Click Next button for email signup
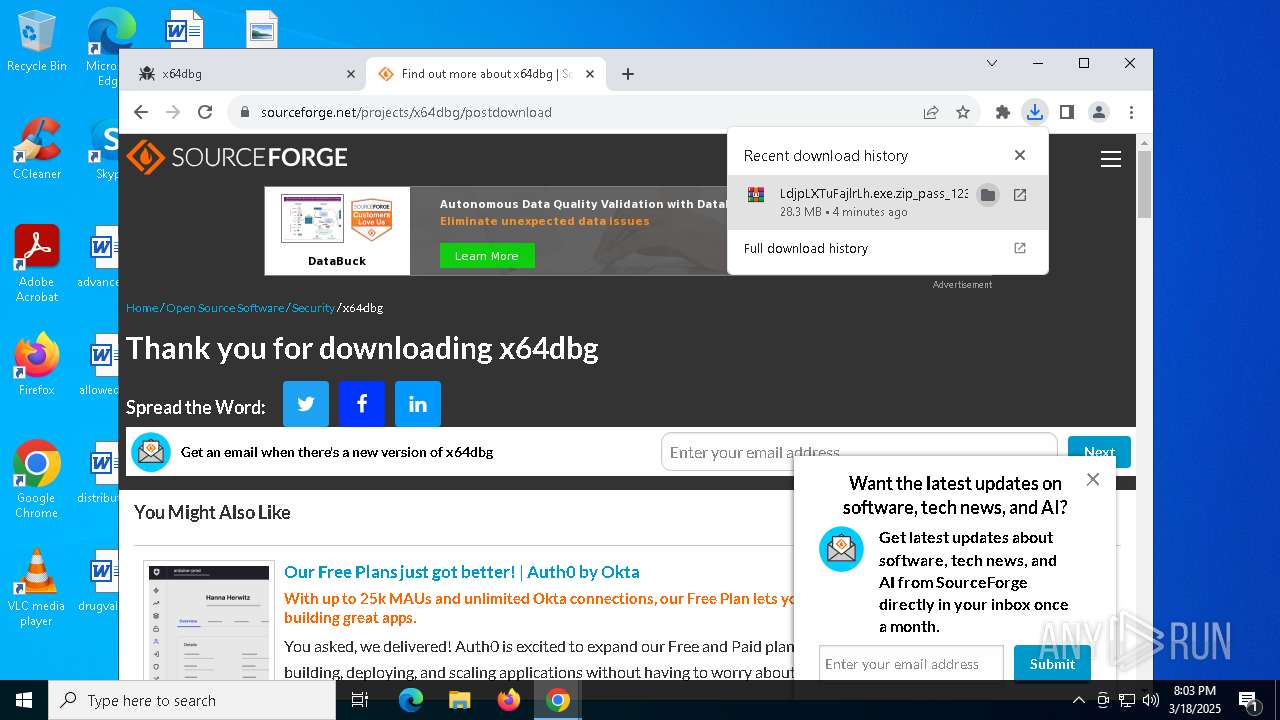 point(1099,452)
